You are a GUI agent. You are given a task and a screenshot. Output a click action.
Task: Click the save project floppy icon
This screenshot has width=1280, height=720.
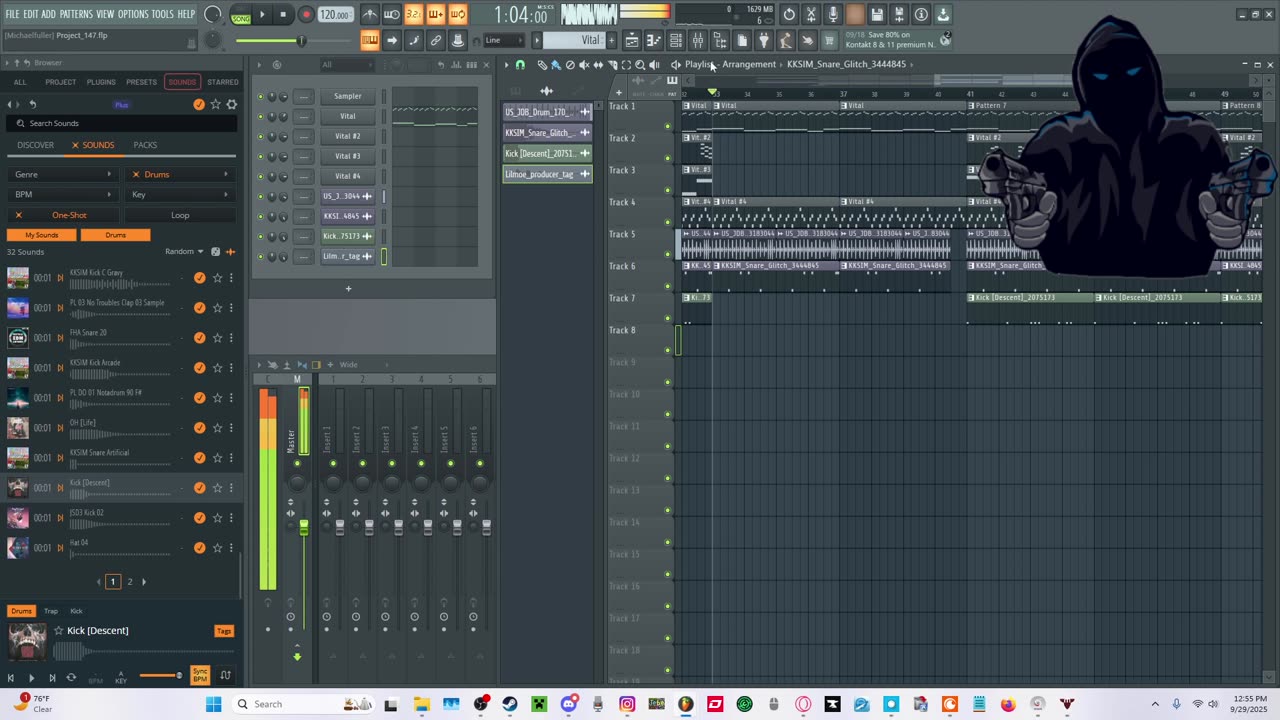[877, 14]
